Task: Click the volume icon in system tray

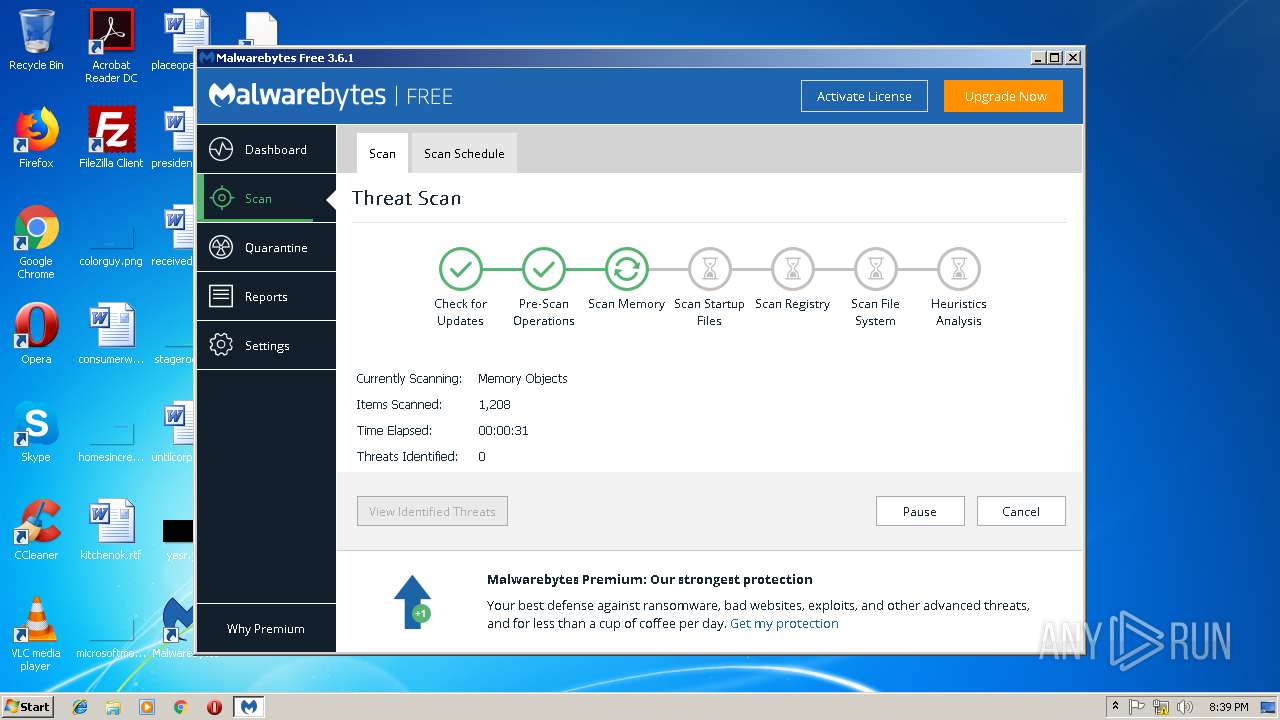Action: point(1185,707)
